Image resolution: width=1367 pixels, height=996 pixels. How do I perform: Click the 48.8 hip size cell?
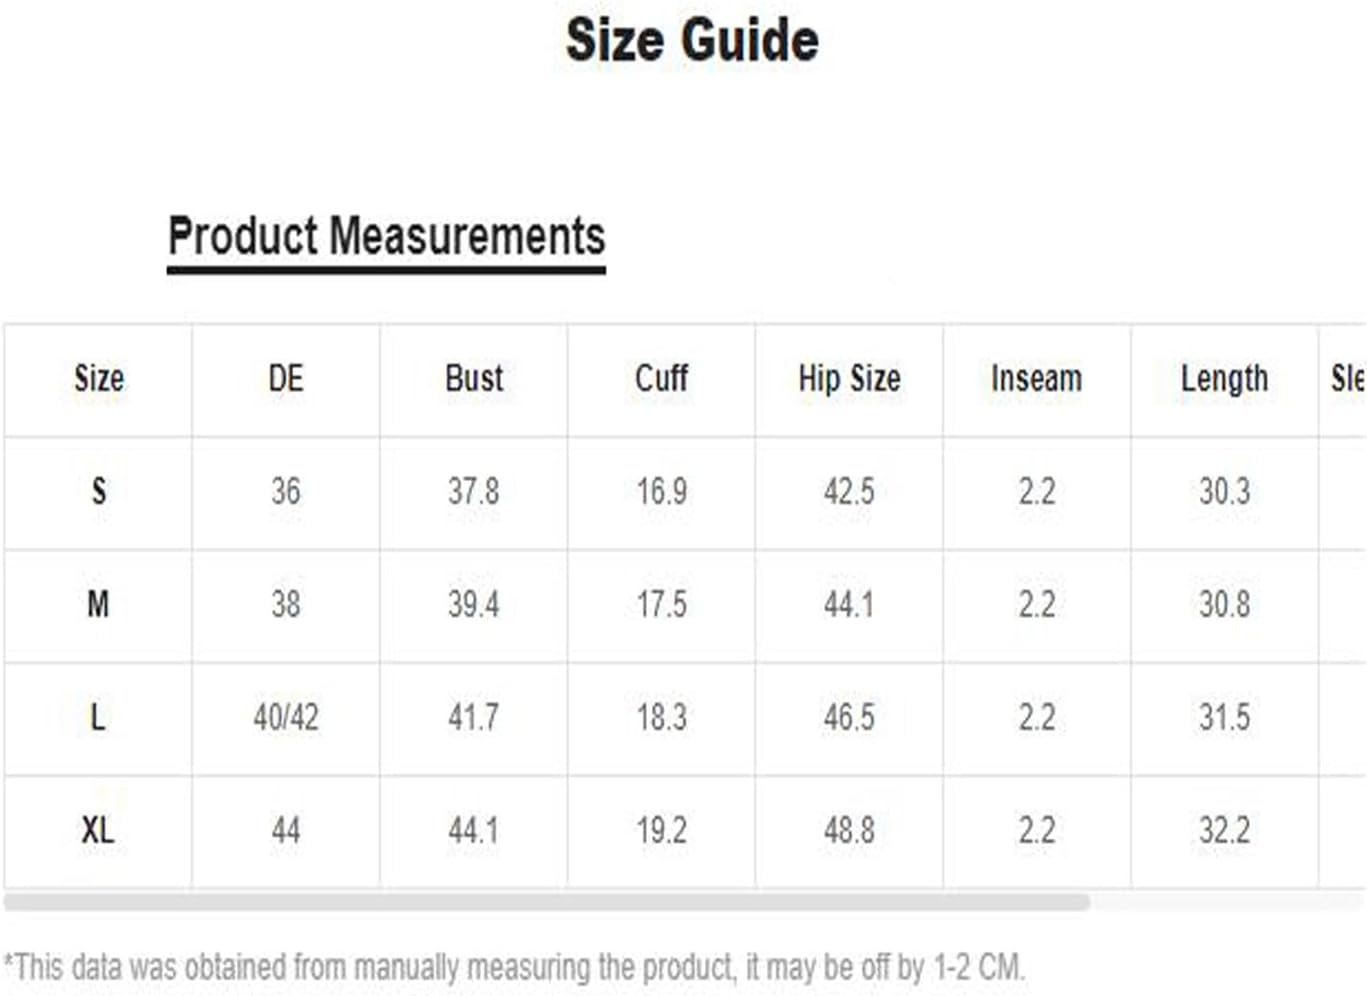pyautogui.click(x=849, y=830)
